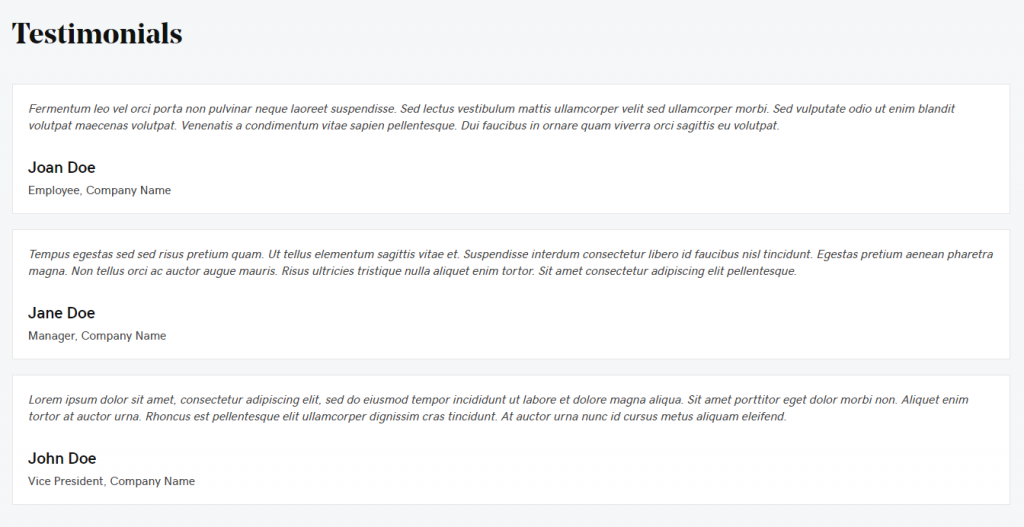Click the quote starting 'Tempus egestas sed'

tap(511, 263)
